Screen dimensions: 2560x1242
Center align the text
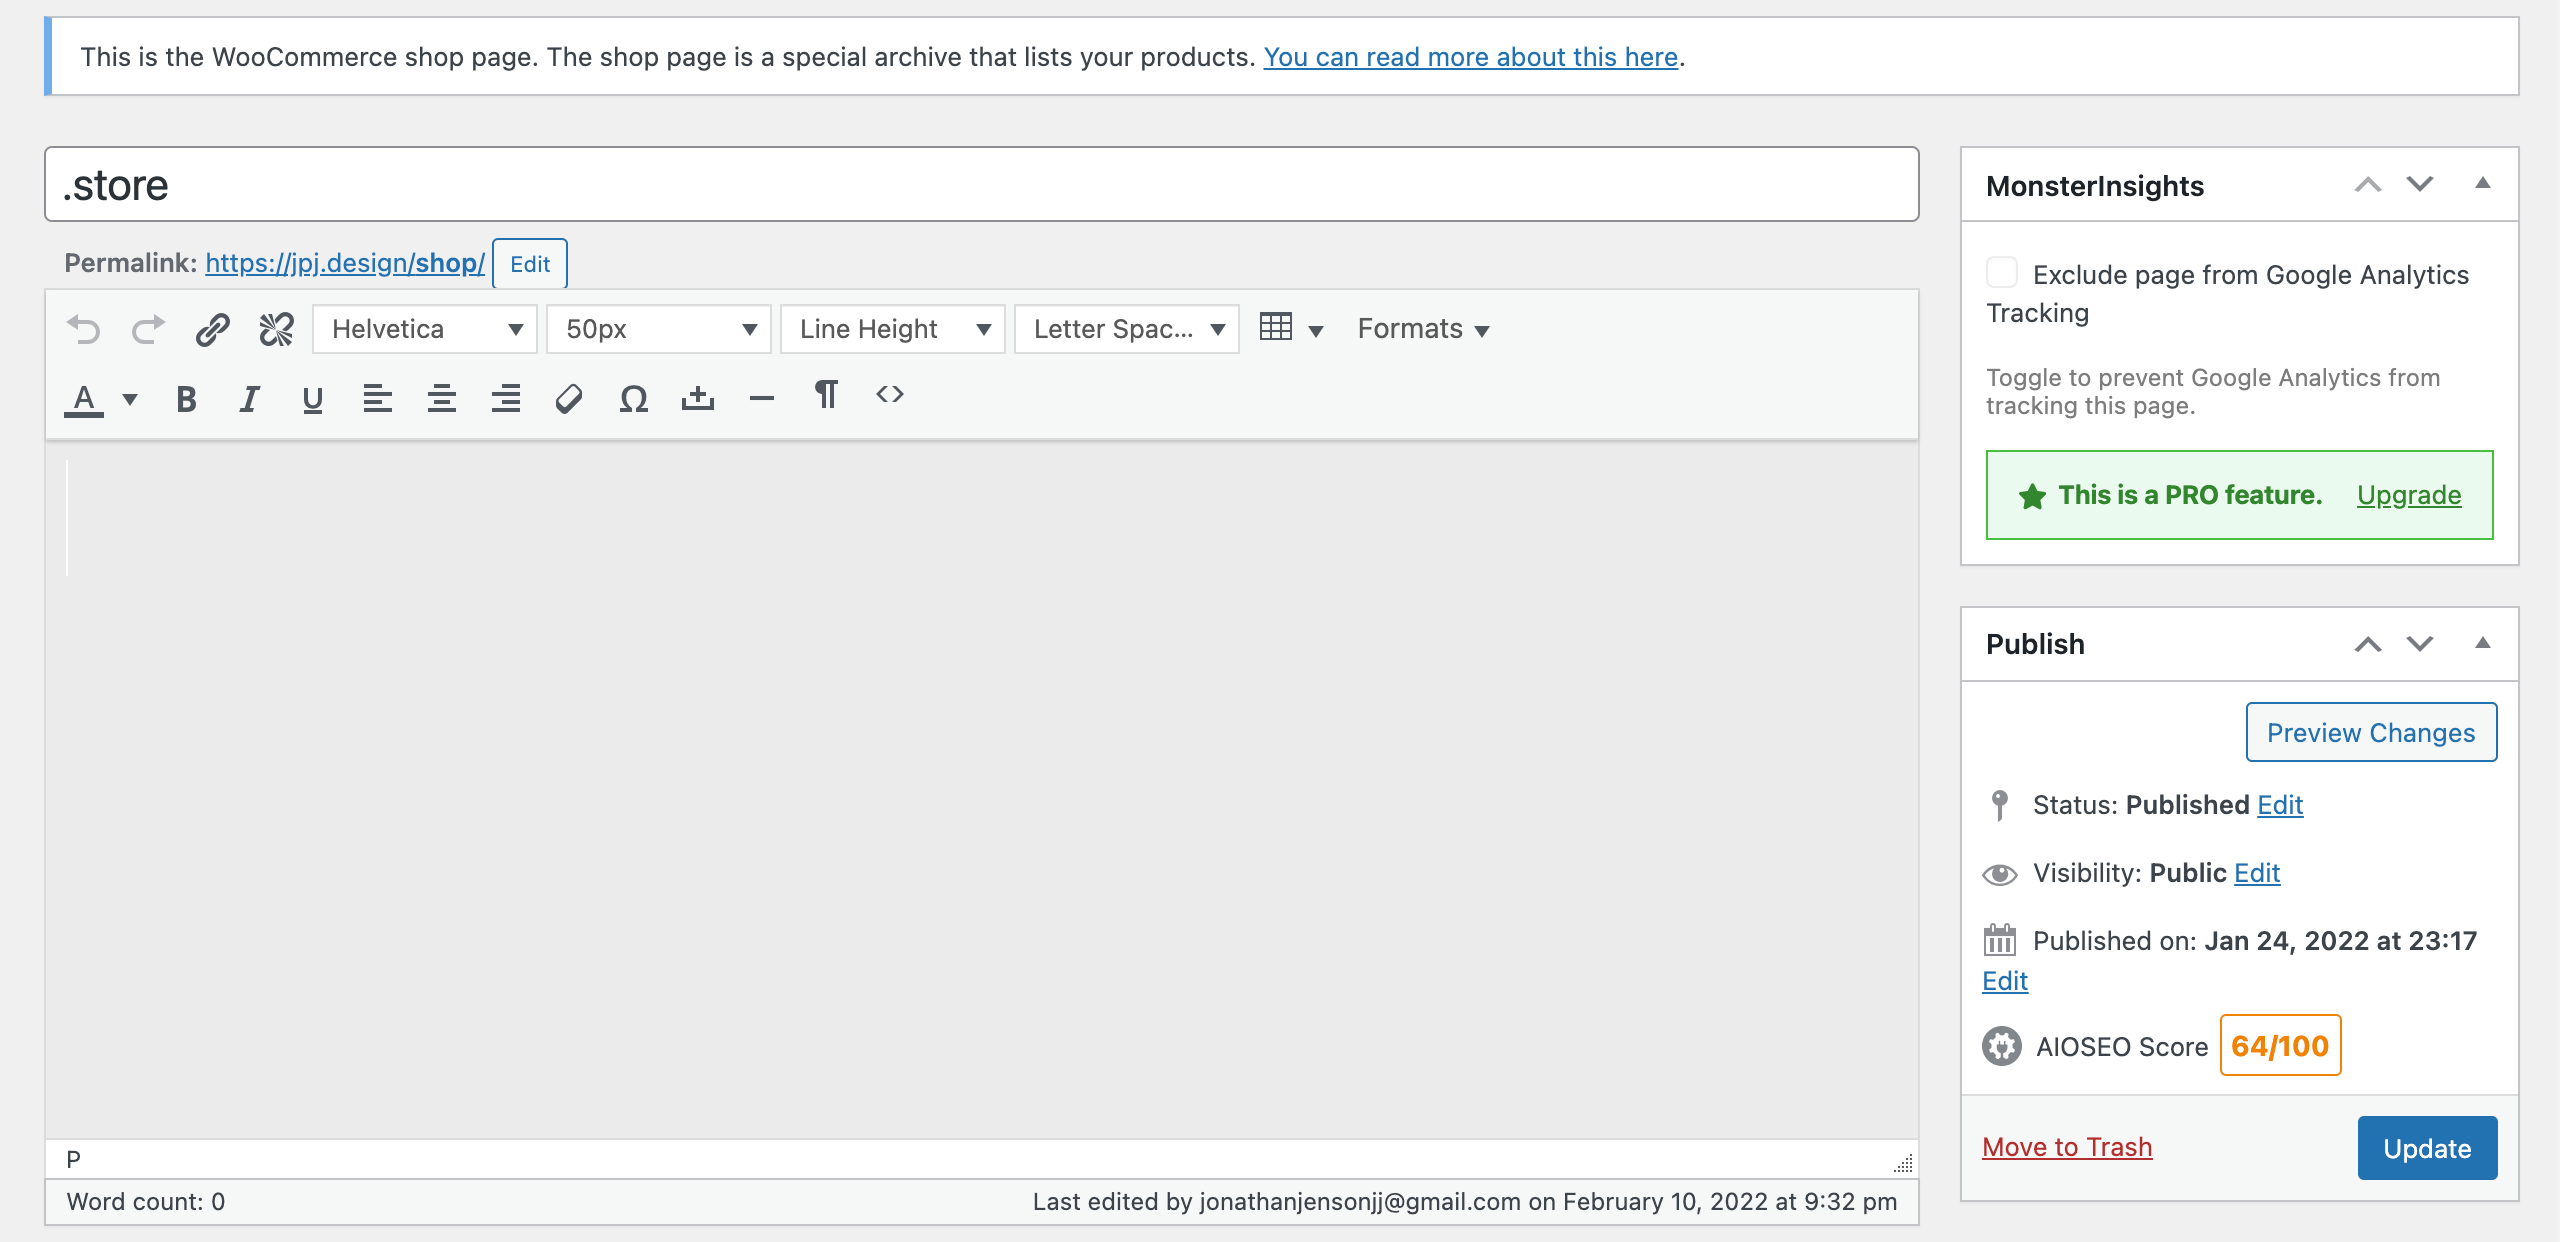point(441,399)
